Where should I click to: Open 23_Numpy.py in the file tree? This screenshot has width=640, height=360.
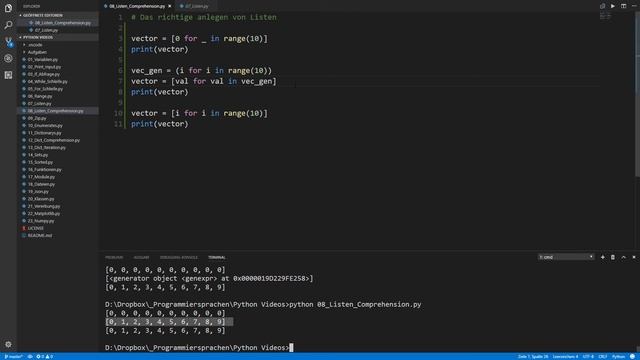(58, 221)
